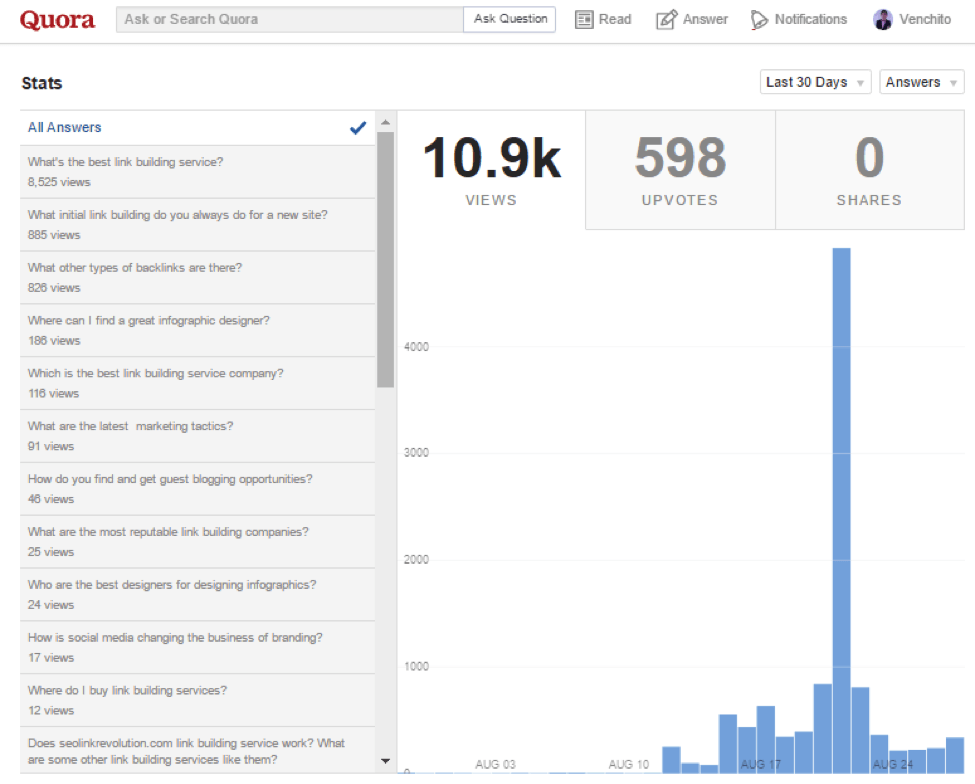Open the Answers filter dropdown
The height and width of the screenshot is (784, 975).
coord(922,82)
